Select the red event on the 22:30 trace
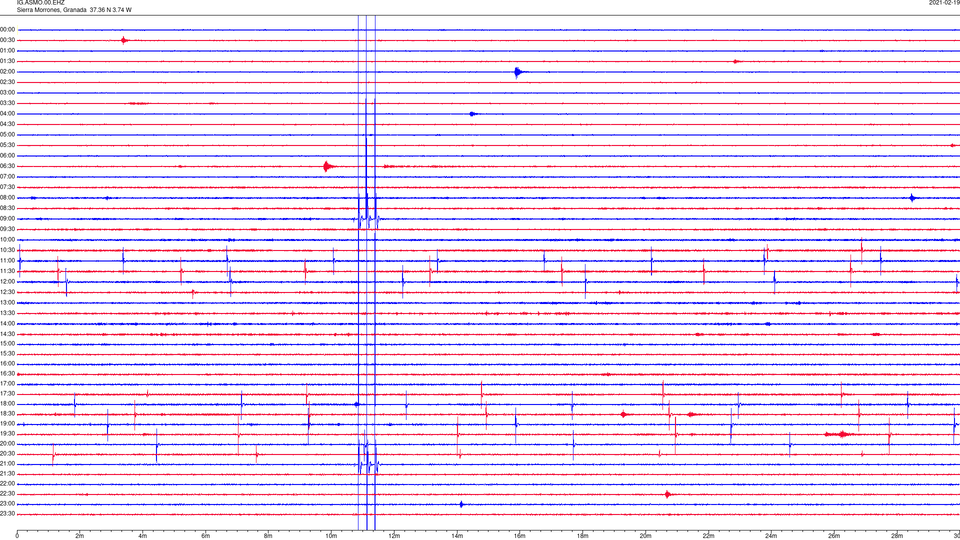Screen dimensions: 960x540 [668, 494]
